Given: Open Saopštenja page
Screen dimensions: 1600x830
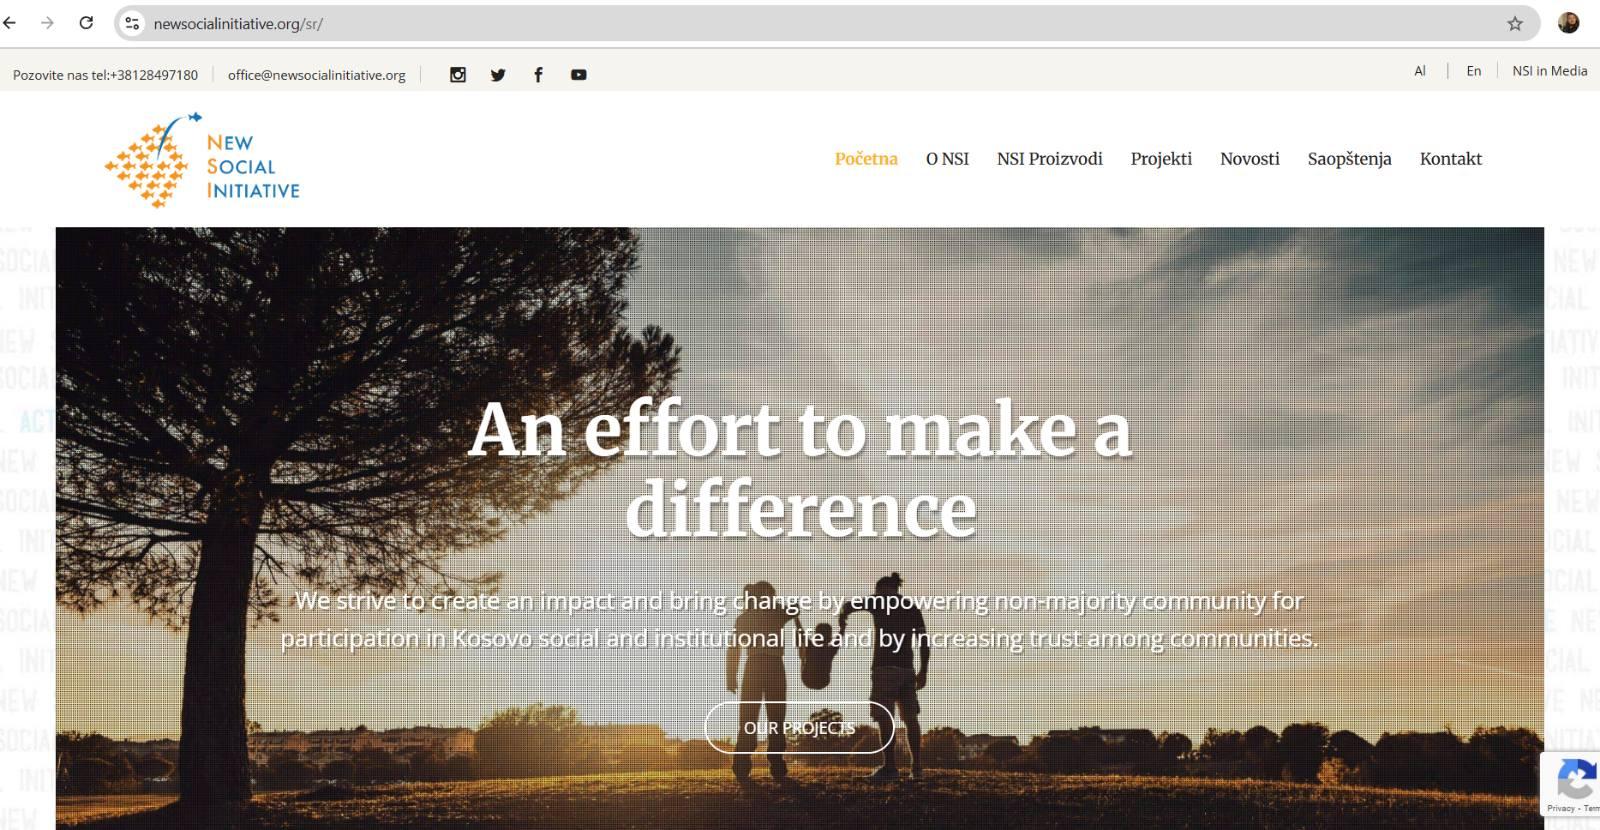Looking at the screenshot, I should click(x=1349, y=159).
